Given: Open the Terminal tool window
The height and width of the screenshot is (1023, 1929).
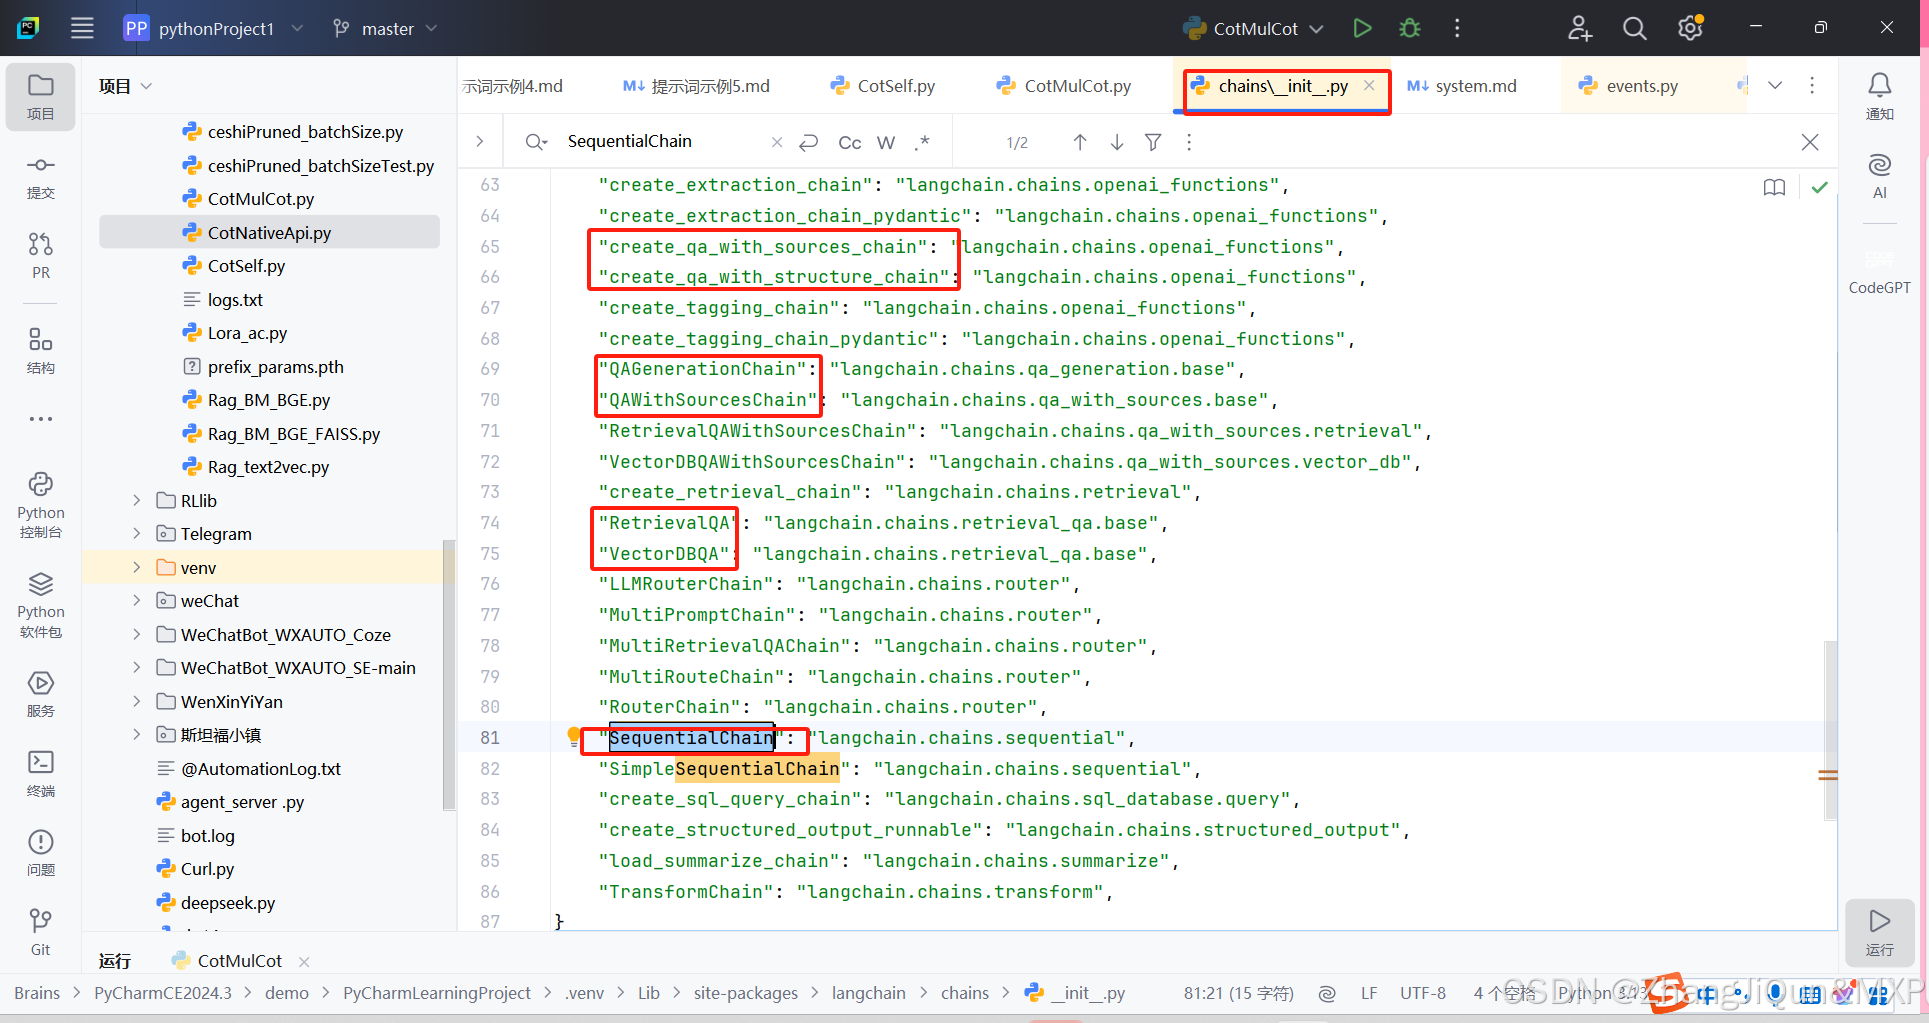Looking at the screenshot, I should point(40,773).
